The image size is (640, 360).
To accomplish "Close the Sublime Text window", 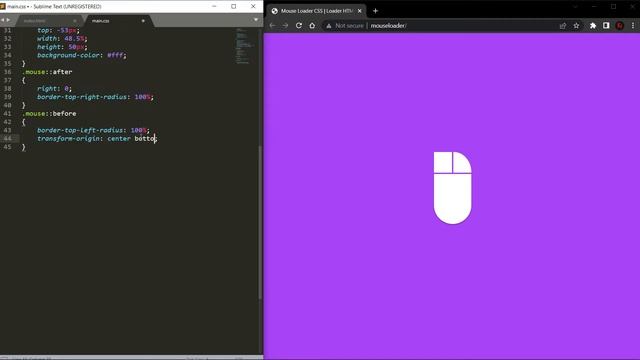I will (x=253, y=6).
